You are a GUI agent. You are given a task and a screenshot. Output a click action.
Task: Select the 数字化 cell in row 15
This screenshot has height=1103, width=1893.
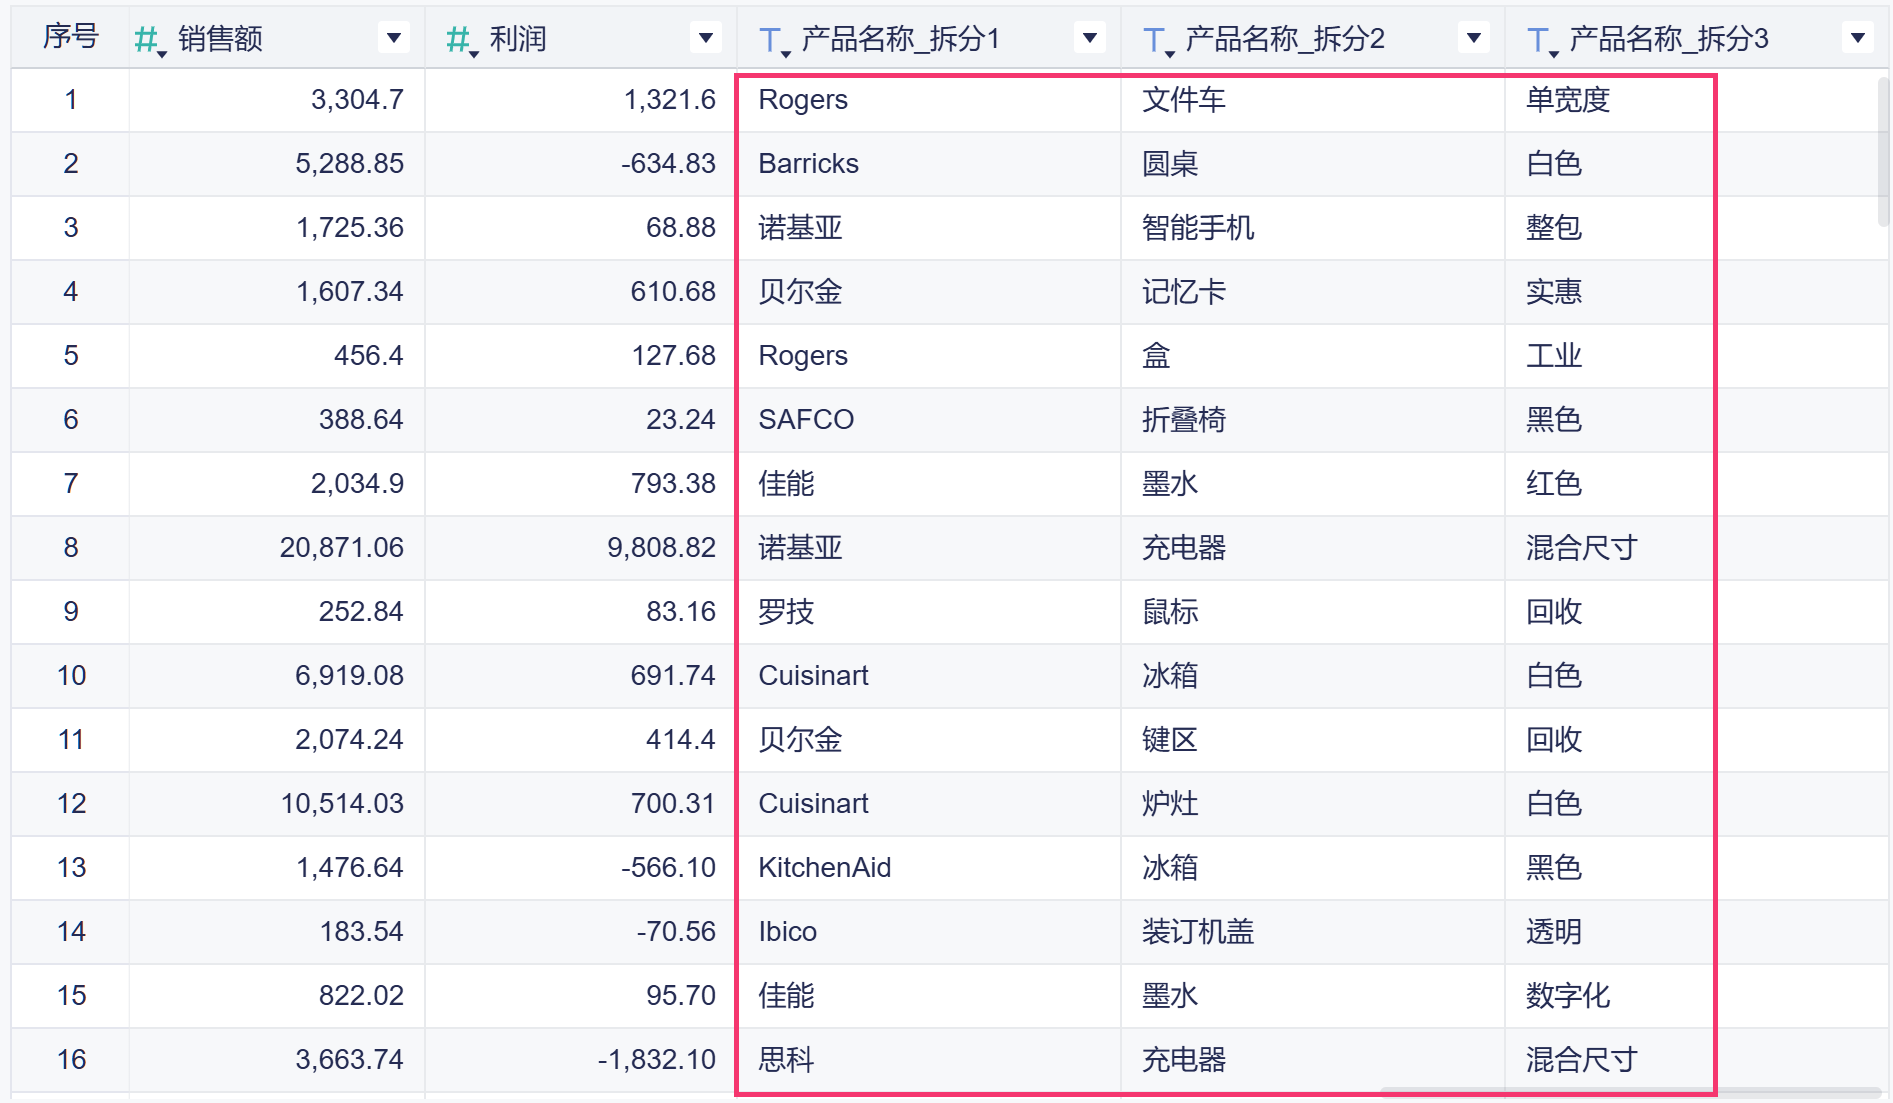tap(1567, 996)
